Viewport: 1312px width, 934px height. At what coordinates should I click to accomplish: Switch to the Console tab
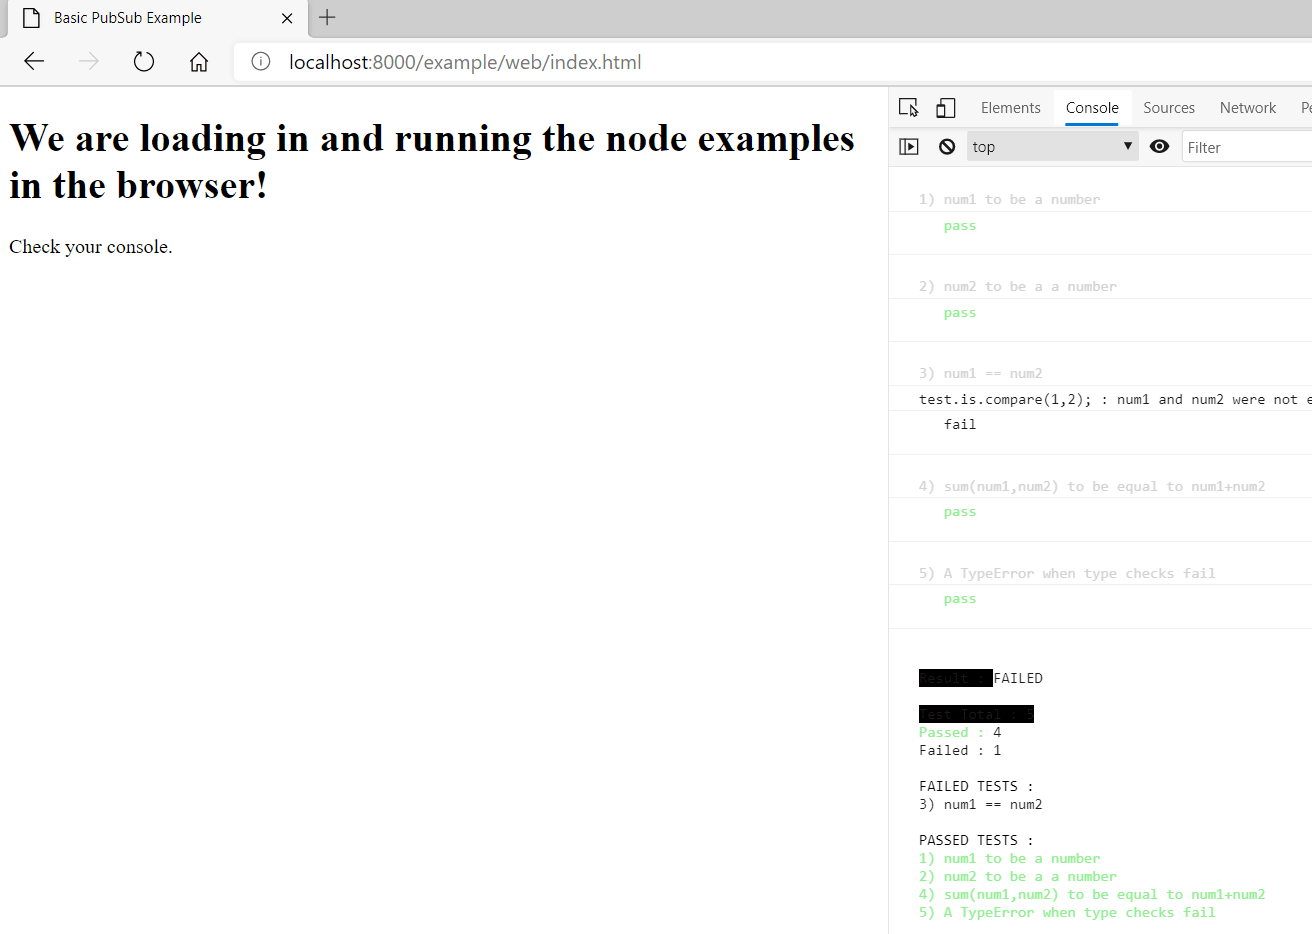point(1092,108)
